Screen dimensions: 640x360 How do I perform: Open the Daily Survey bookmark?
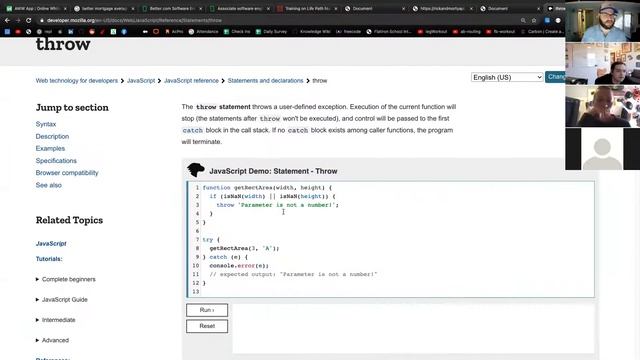click(x=271, y=31)
